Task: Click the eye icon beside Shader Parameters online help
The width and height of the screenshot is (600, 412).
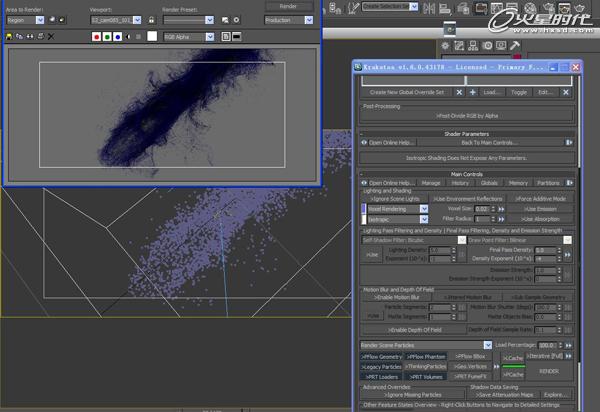Action: 365,142
